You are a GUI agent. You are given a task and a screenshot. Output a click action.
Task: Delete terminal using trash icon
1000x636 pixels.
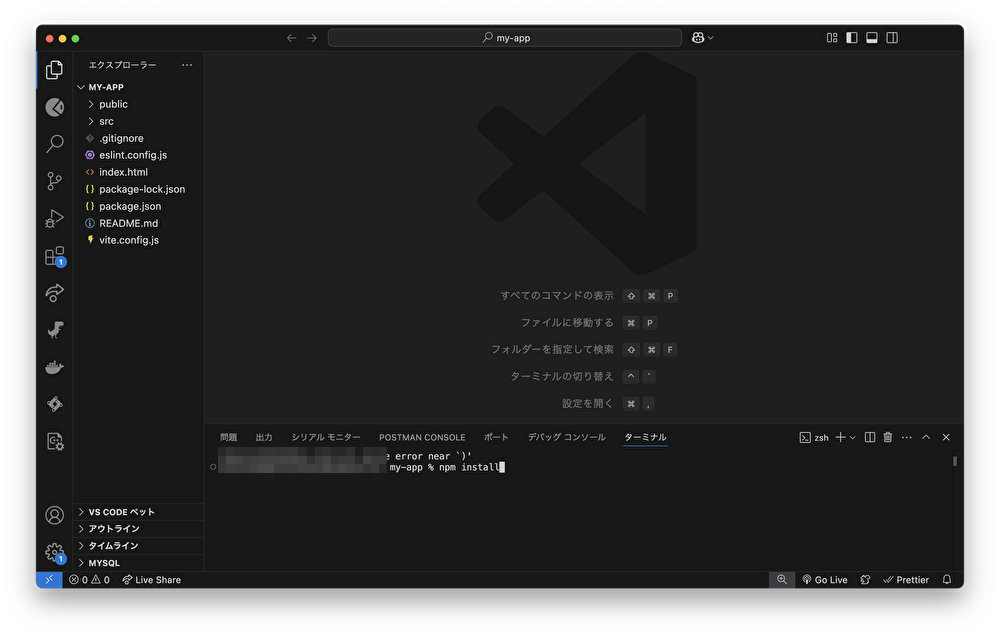click(x=887, y=437)
